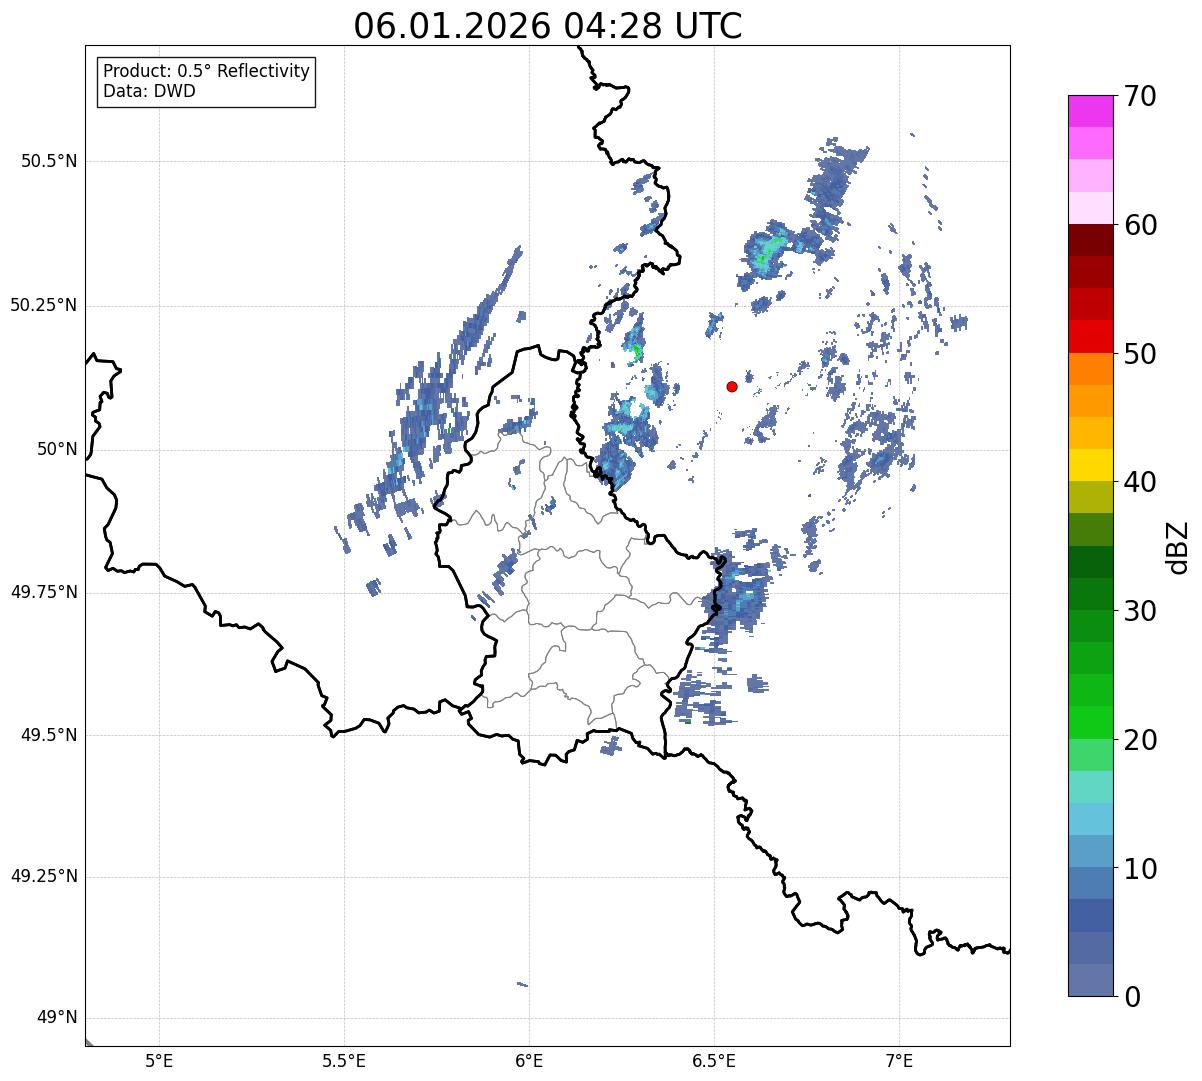
Task: Click the latitude label "49.5°N"
Action: 49,735
